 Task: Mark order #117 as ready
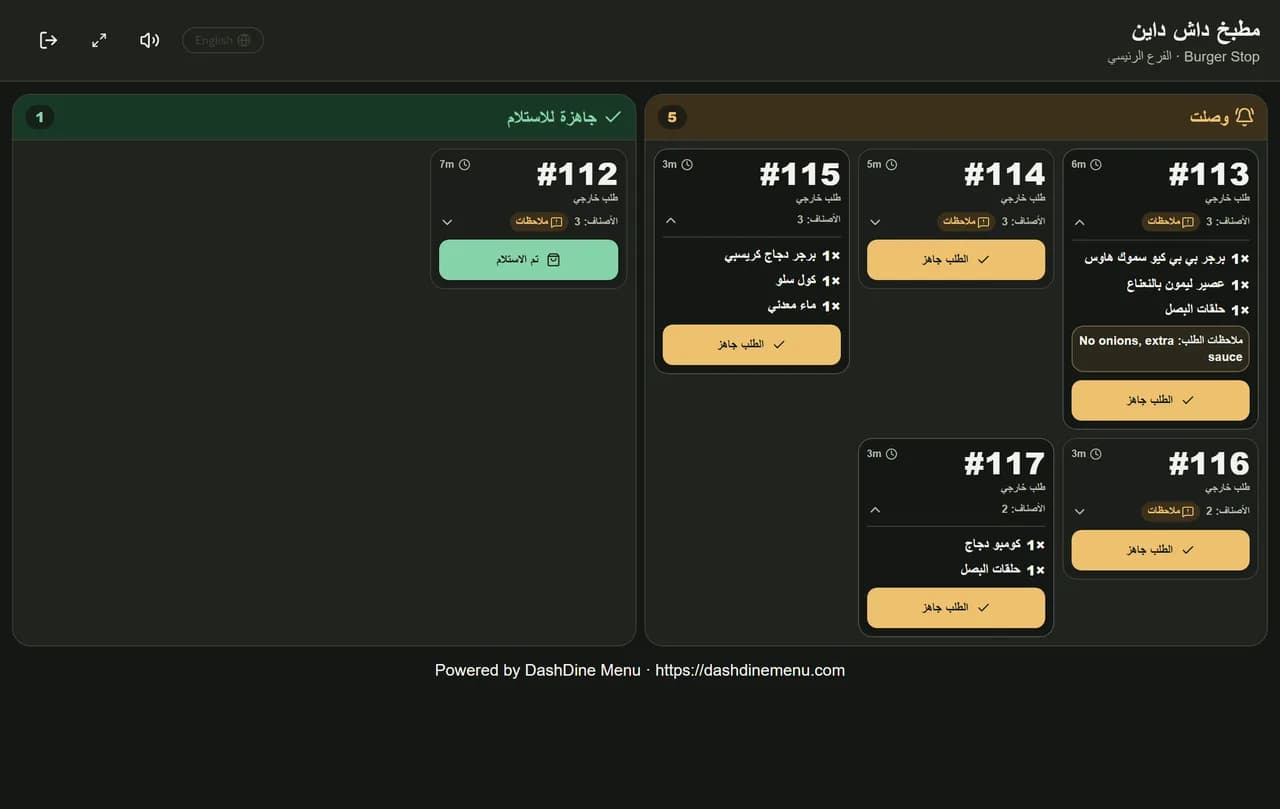tap(956, 608)
